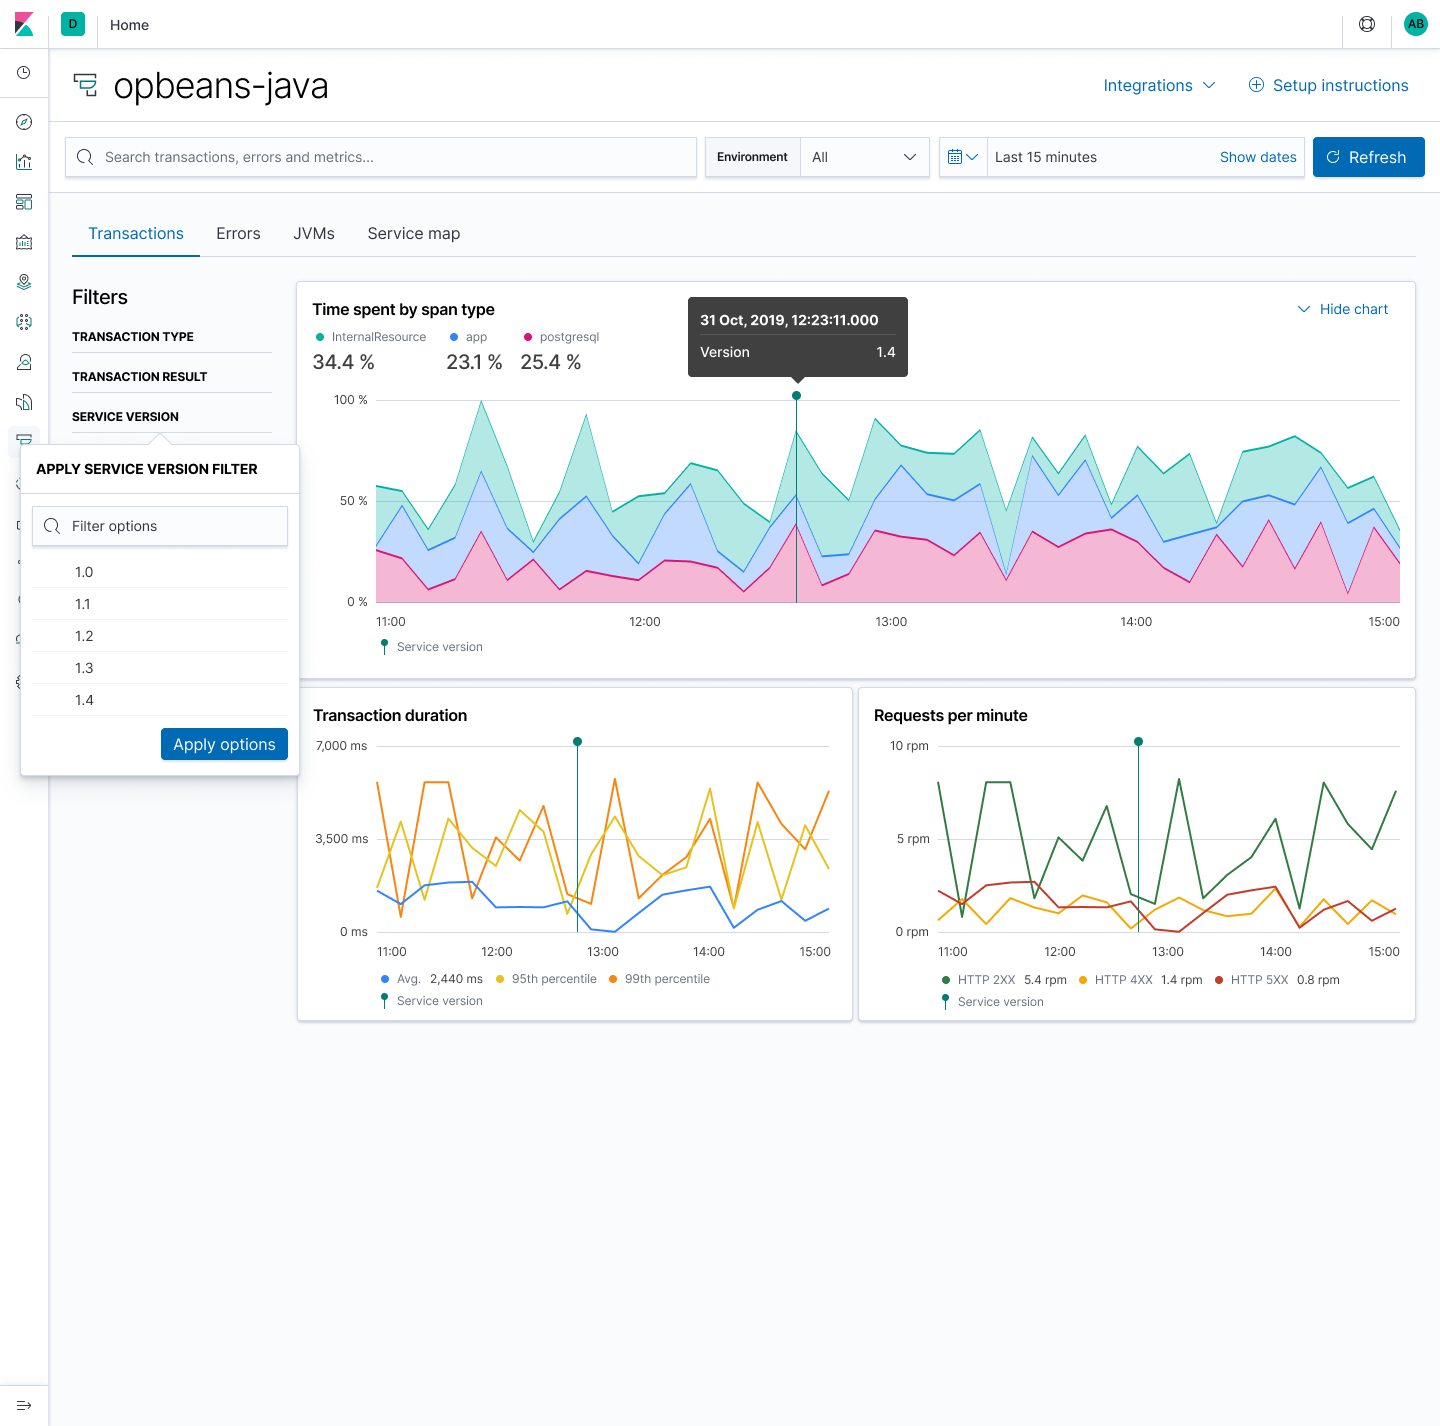Open the Maps app in sidebar
The height and width of the screenshot is (1426, 1440).
click(24, 282)
